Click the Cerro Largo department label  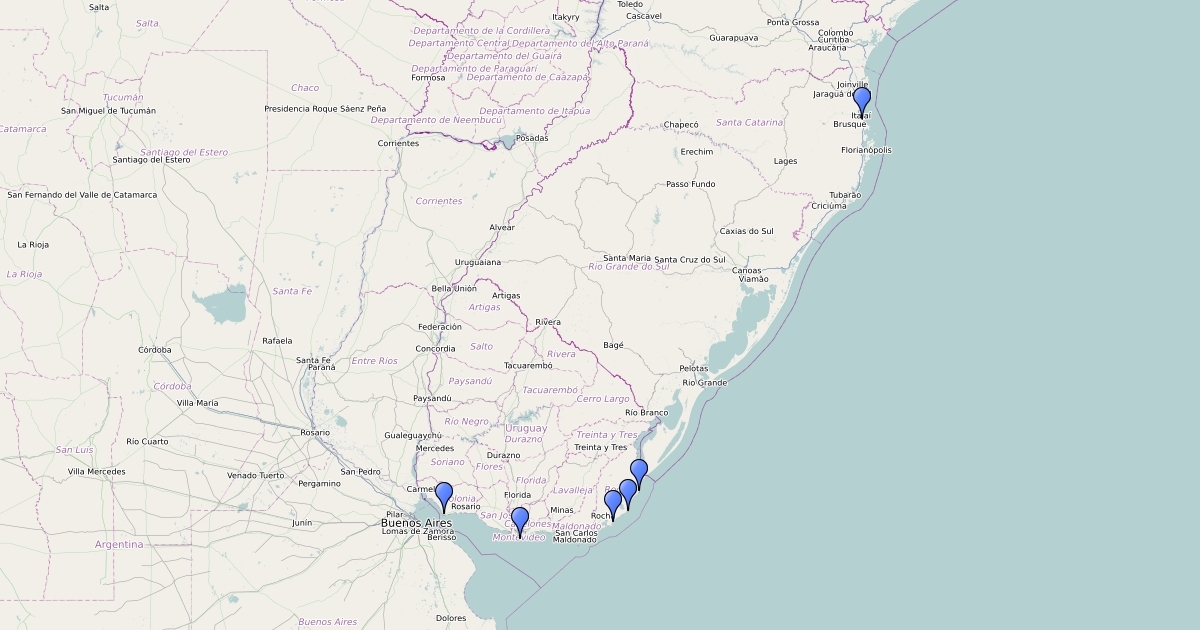[603, 399]
